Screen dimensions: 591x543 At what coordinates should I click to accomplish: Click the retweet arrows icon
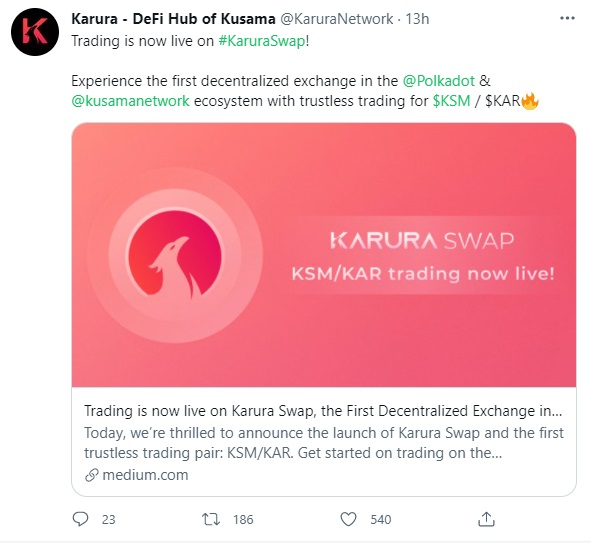click(x=211, y=520)
